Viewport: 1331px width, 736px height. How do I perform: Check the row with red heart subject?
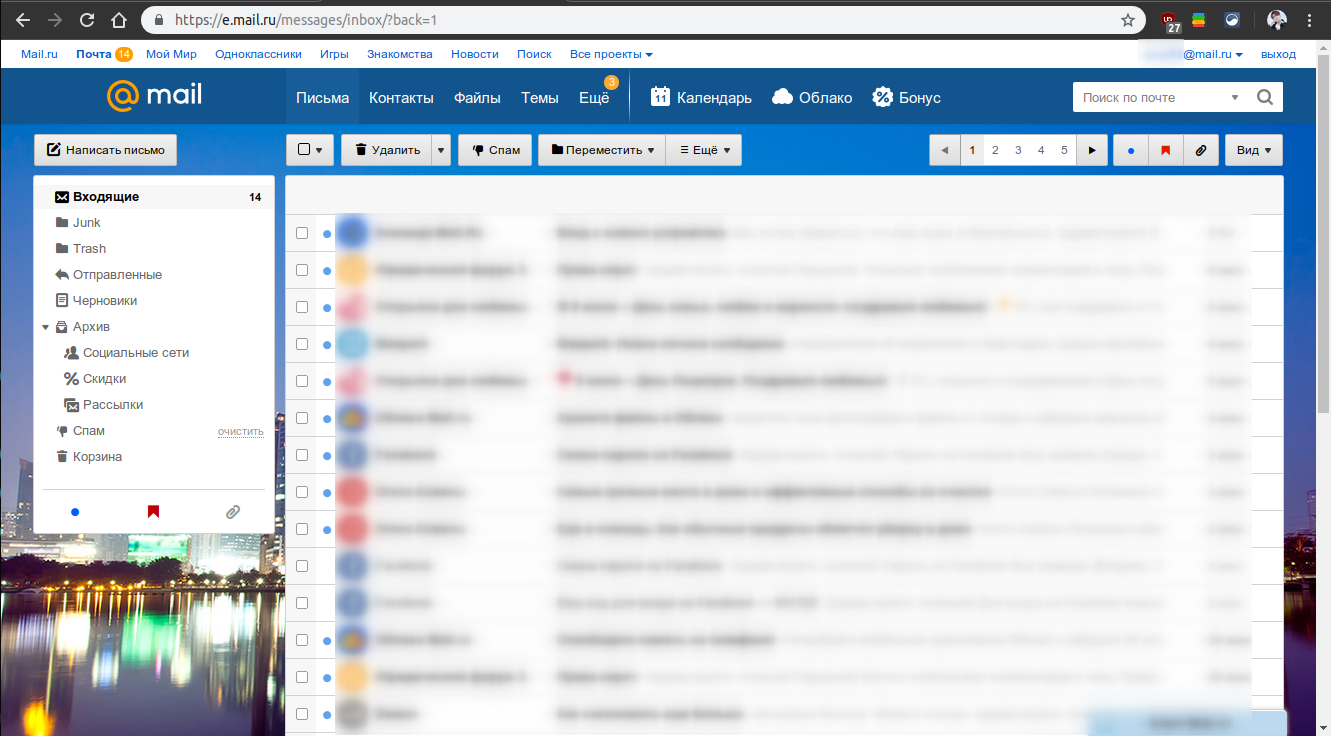(x=302, y=381)
